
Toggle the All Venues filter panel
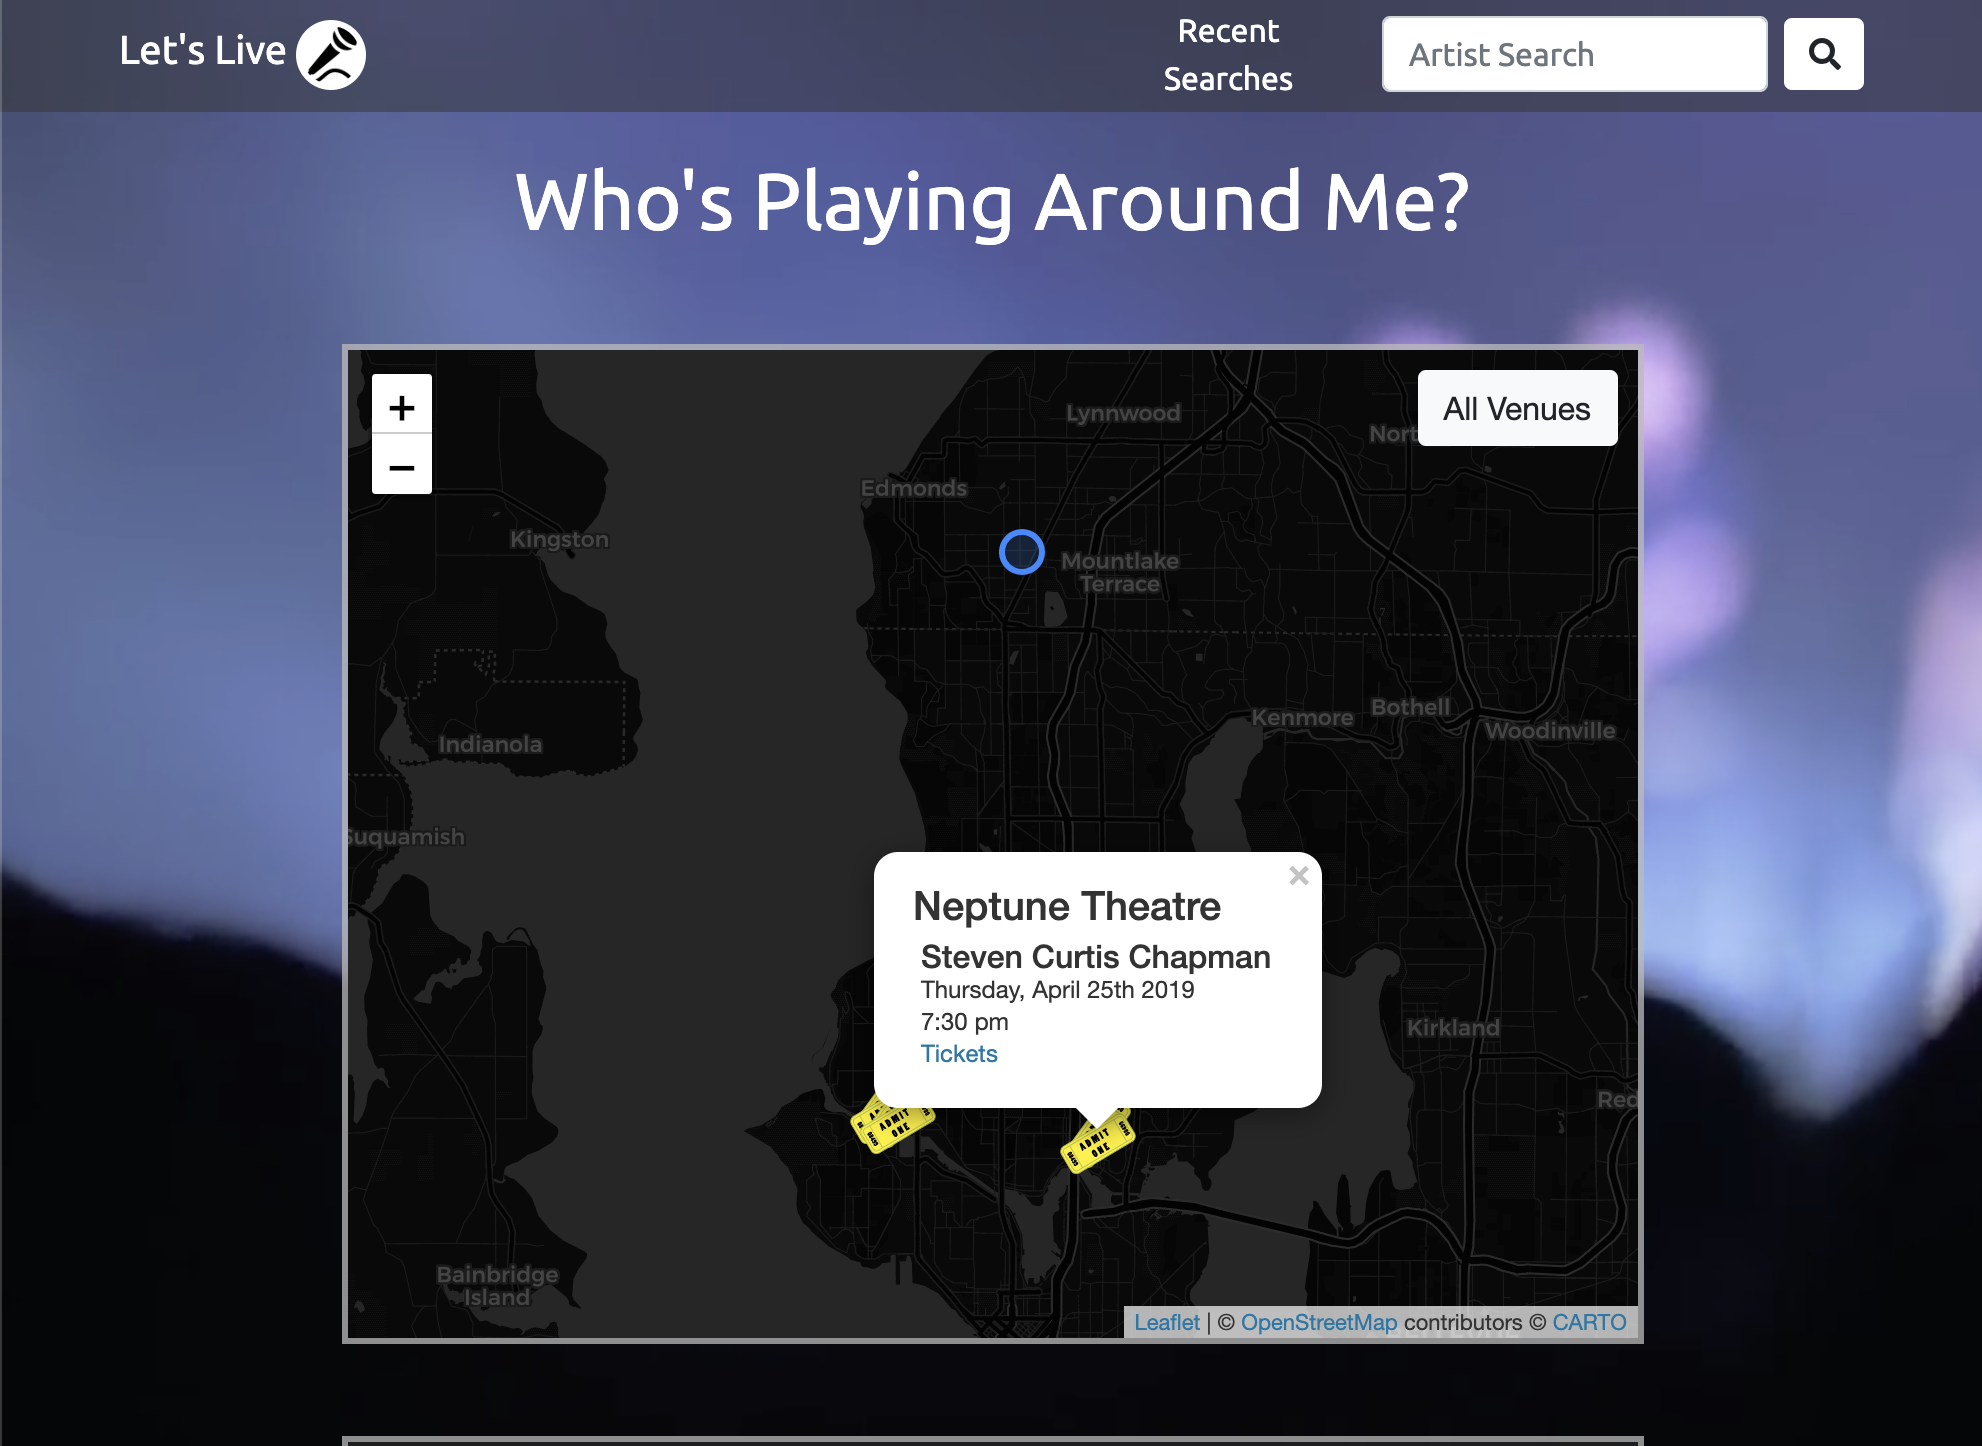tap(1514, 408)
